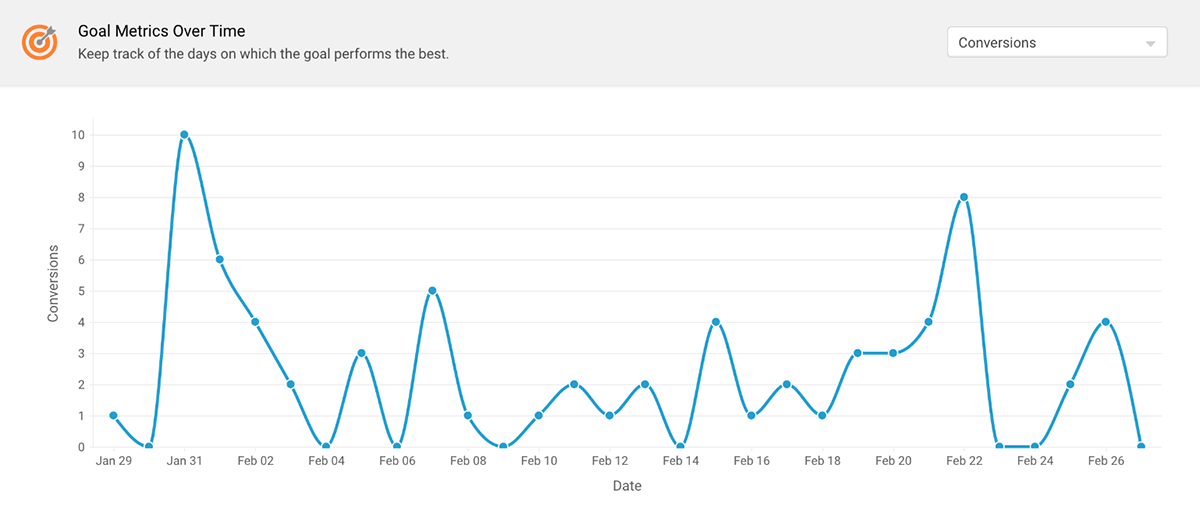Click the dropdown arrow beside Conversions

click(1150, 44)
